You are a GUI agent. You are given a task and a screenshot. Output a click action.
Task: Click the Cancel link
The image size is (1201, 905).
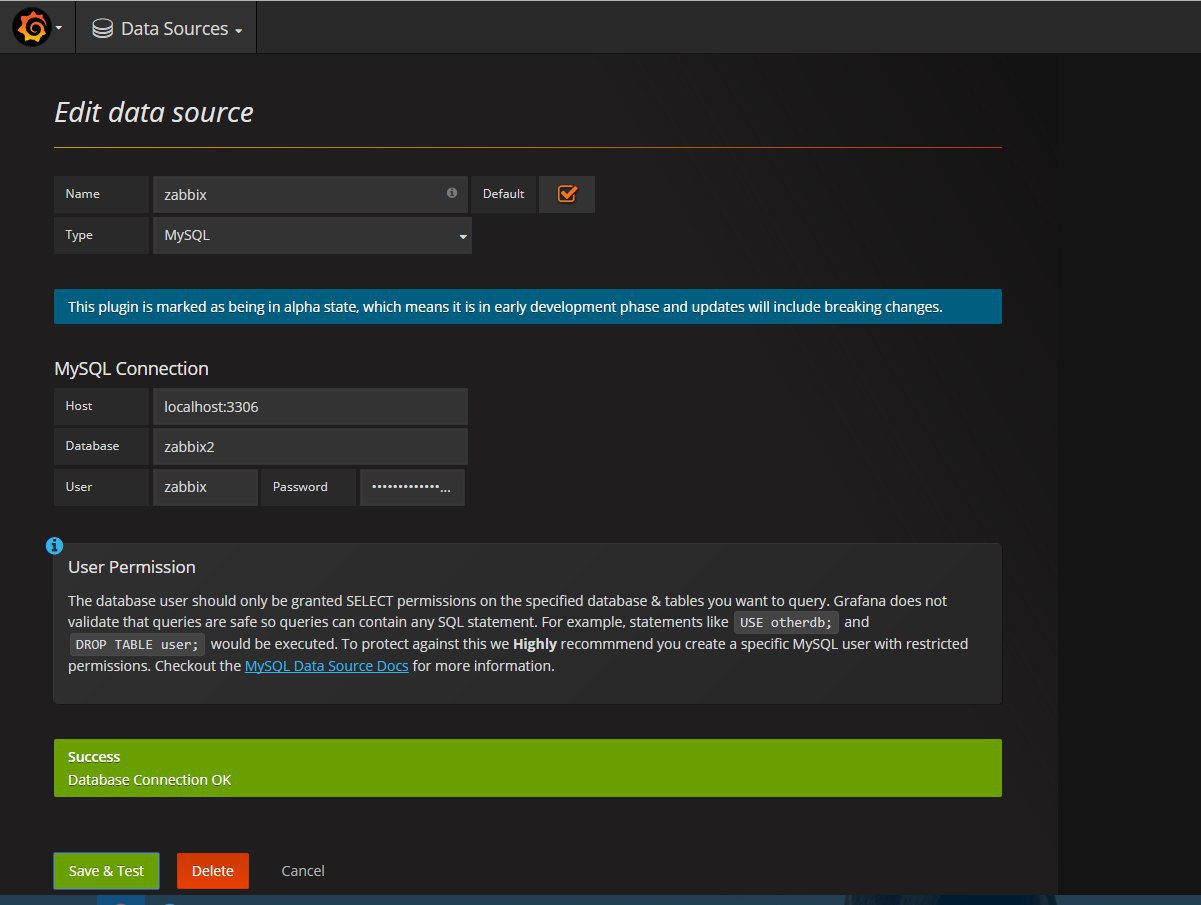coord(303,870)
